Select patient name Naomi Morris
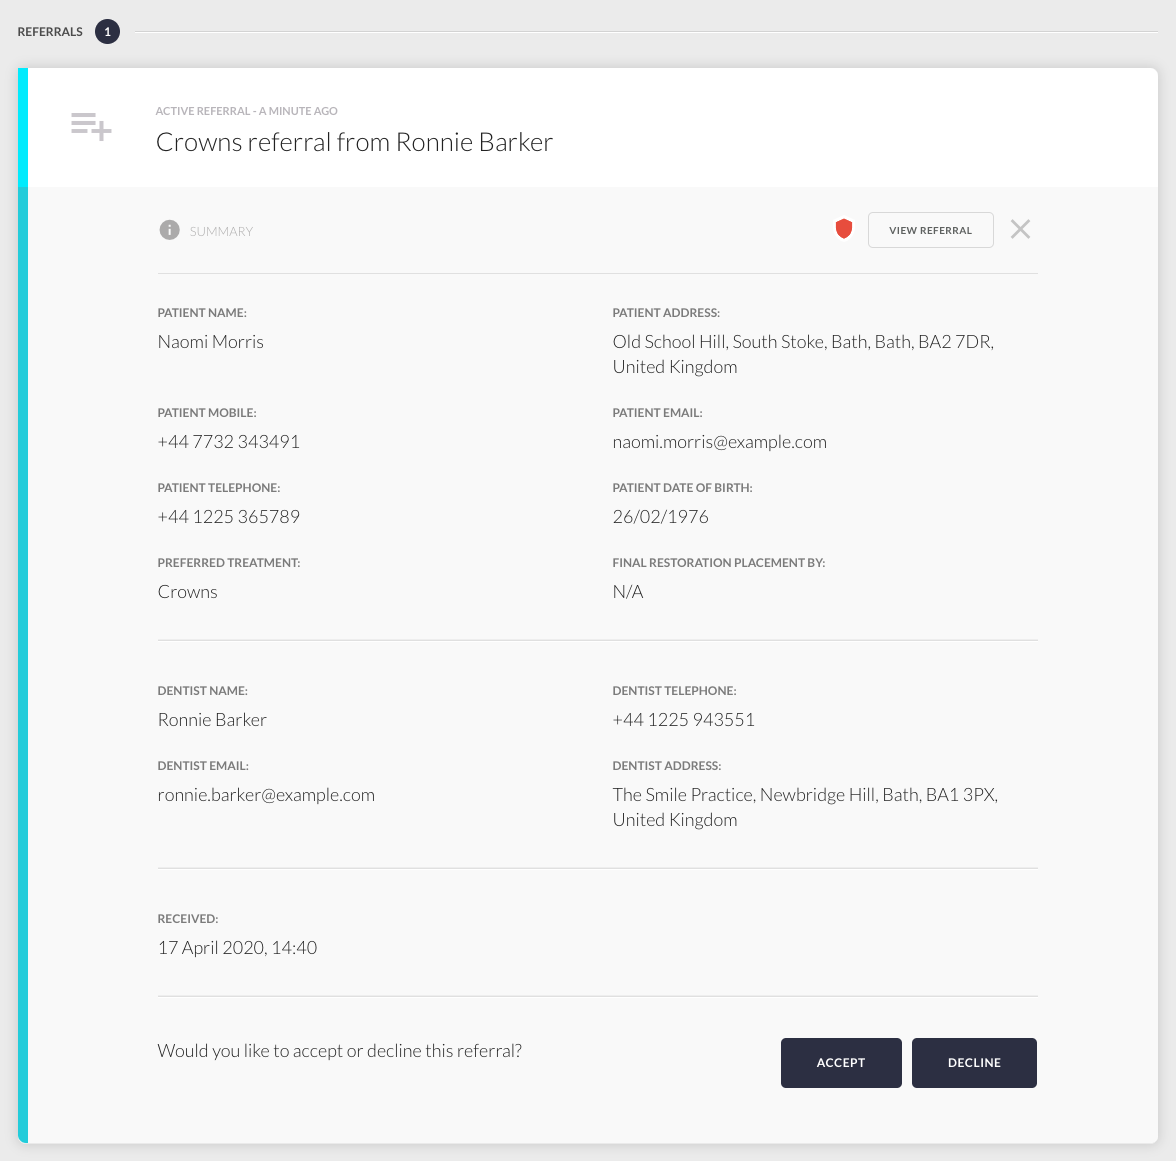Screen dimensions: 1176x1161 click(x=211, y=342)
